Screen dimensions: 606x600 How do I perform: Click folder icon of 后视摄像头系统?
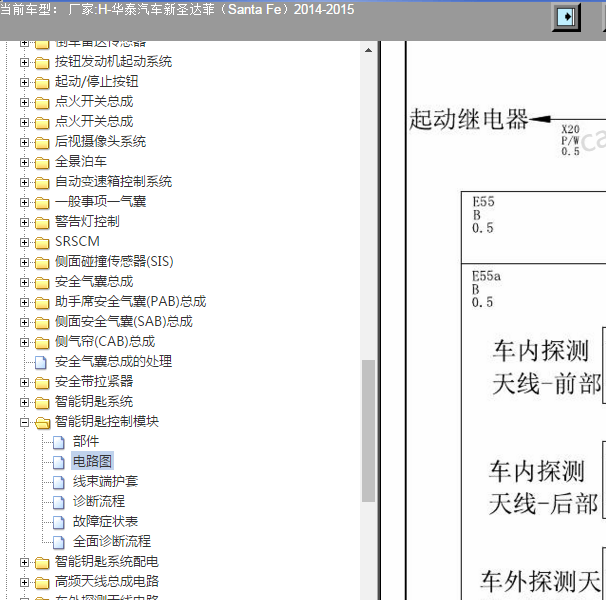pyautogui.click(x=42, y=143)
